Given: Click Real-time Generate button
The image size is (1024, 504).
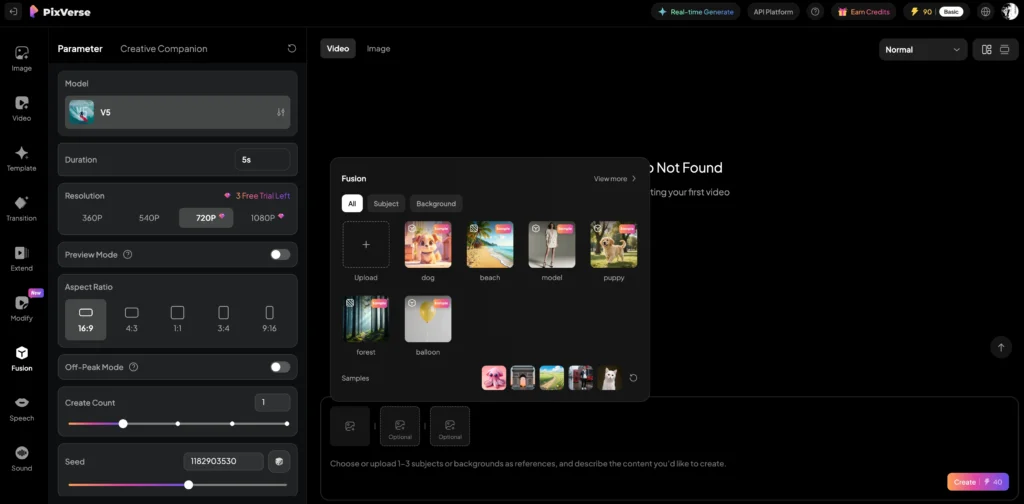Looking at the screenshot, I should [696, 12].
